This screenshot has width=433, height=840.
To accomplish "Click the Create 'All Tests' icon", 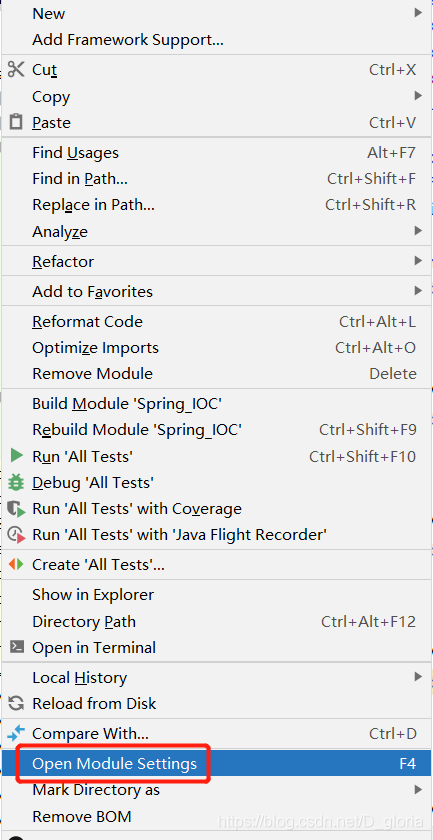I will tap(16, 564).
